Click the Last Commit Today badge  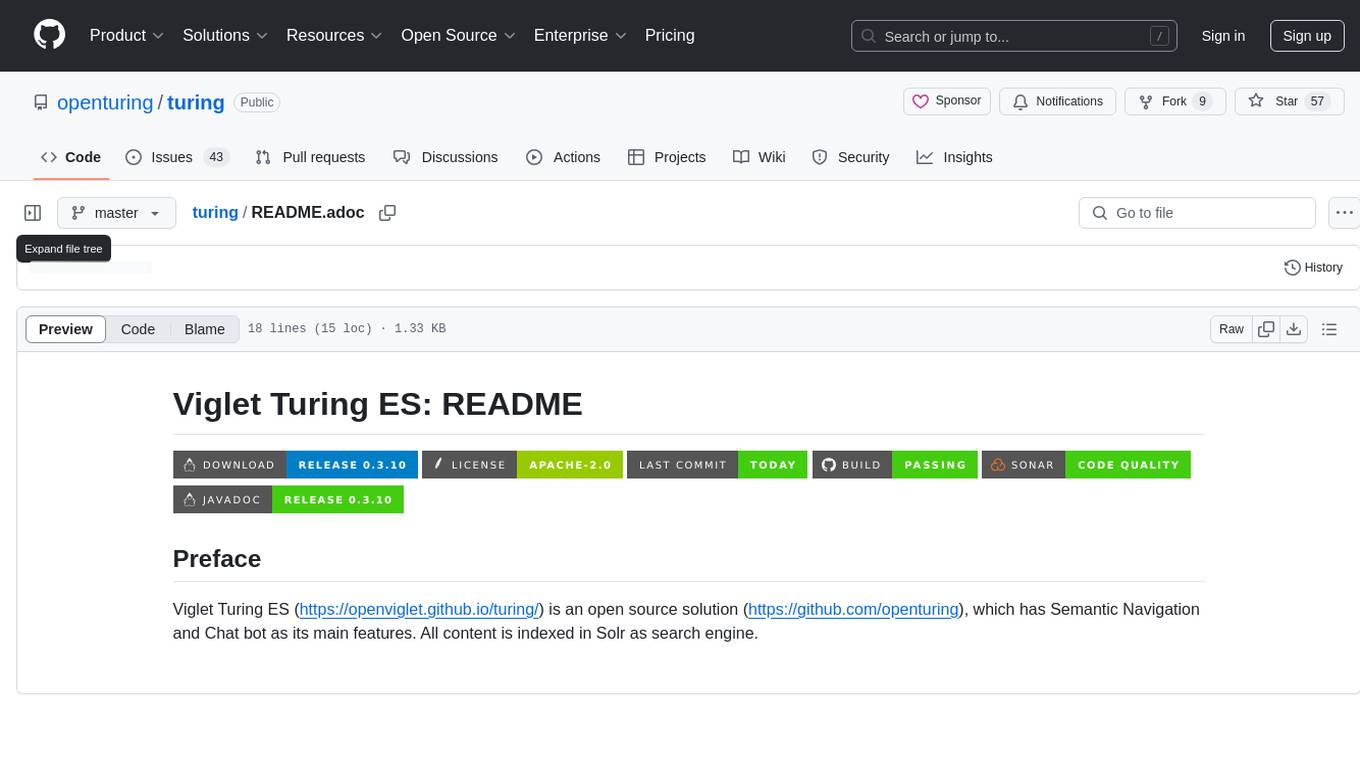[717, 465]
